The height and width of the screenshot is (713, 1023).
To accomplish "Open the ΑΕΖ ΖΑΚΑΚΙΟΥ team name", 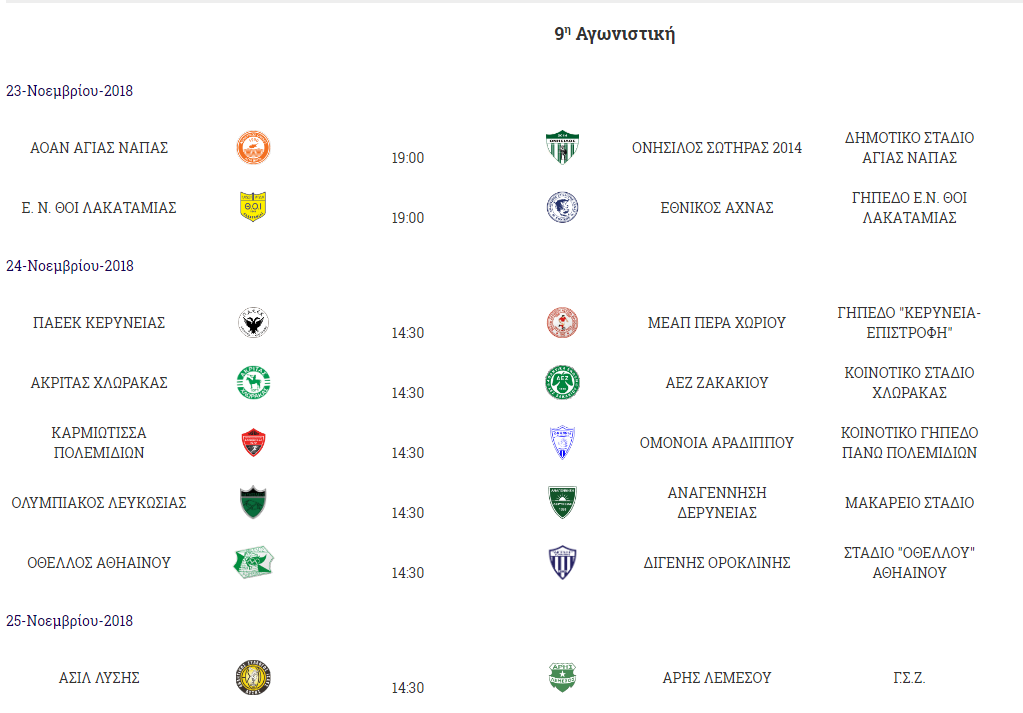I will click(716, 383).
